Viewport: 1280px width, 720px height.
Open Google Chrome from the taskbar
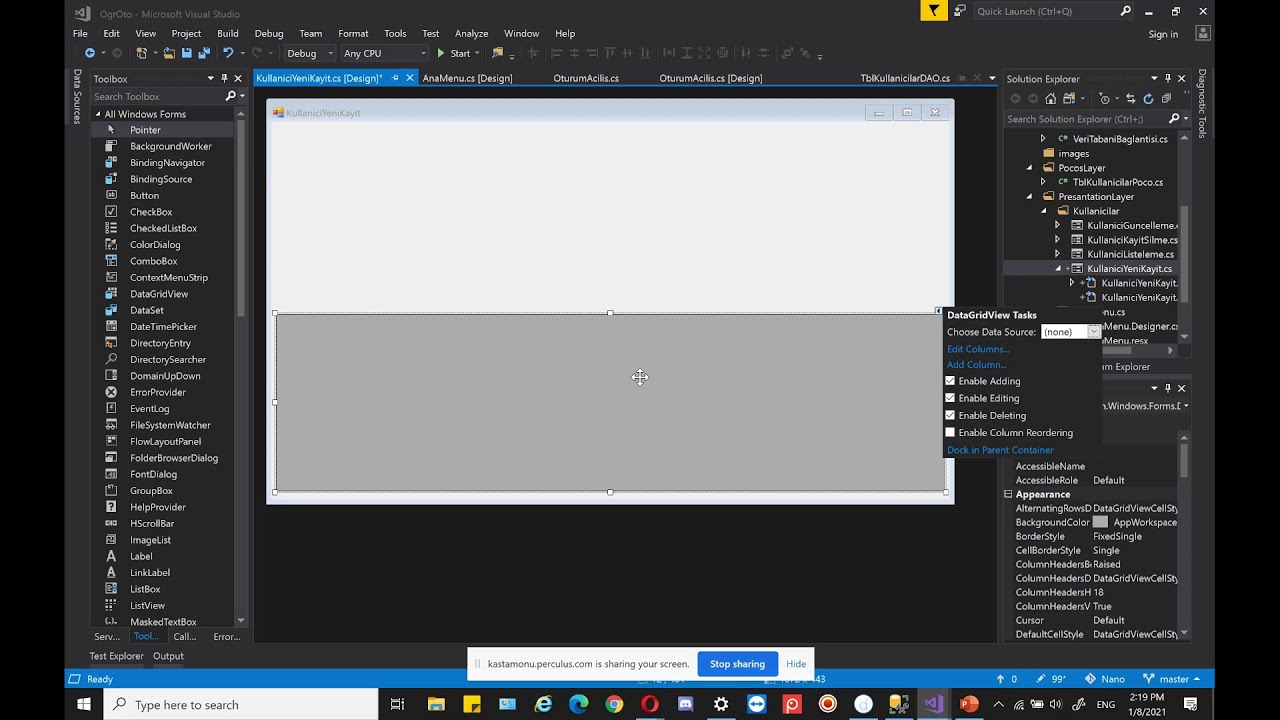[614, 704]
